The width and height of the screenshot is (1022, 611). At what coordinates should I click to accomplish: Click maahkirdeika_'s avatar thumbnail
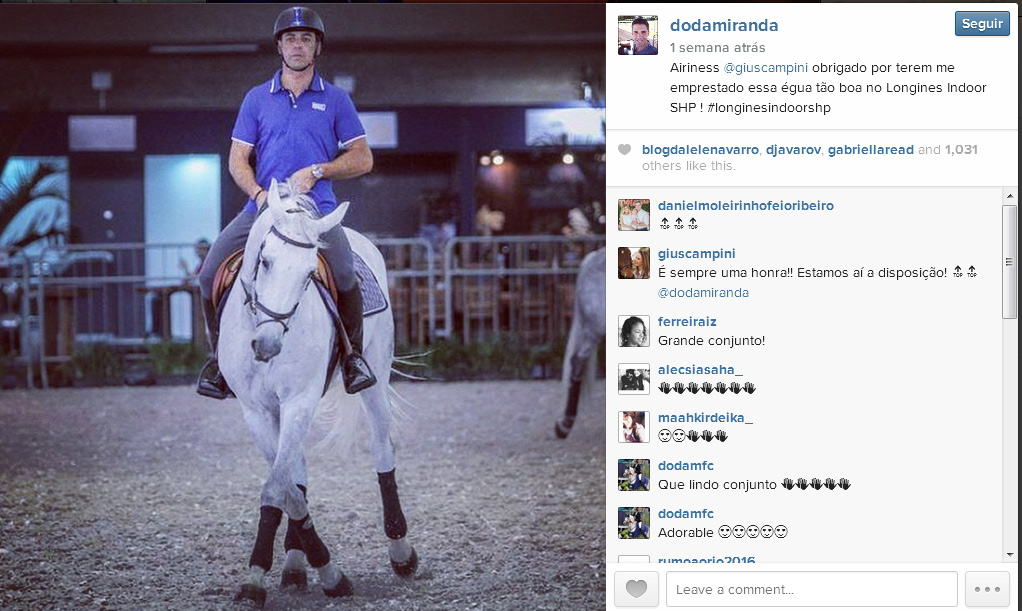pyautogui.click(x=634, y=427)
